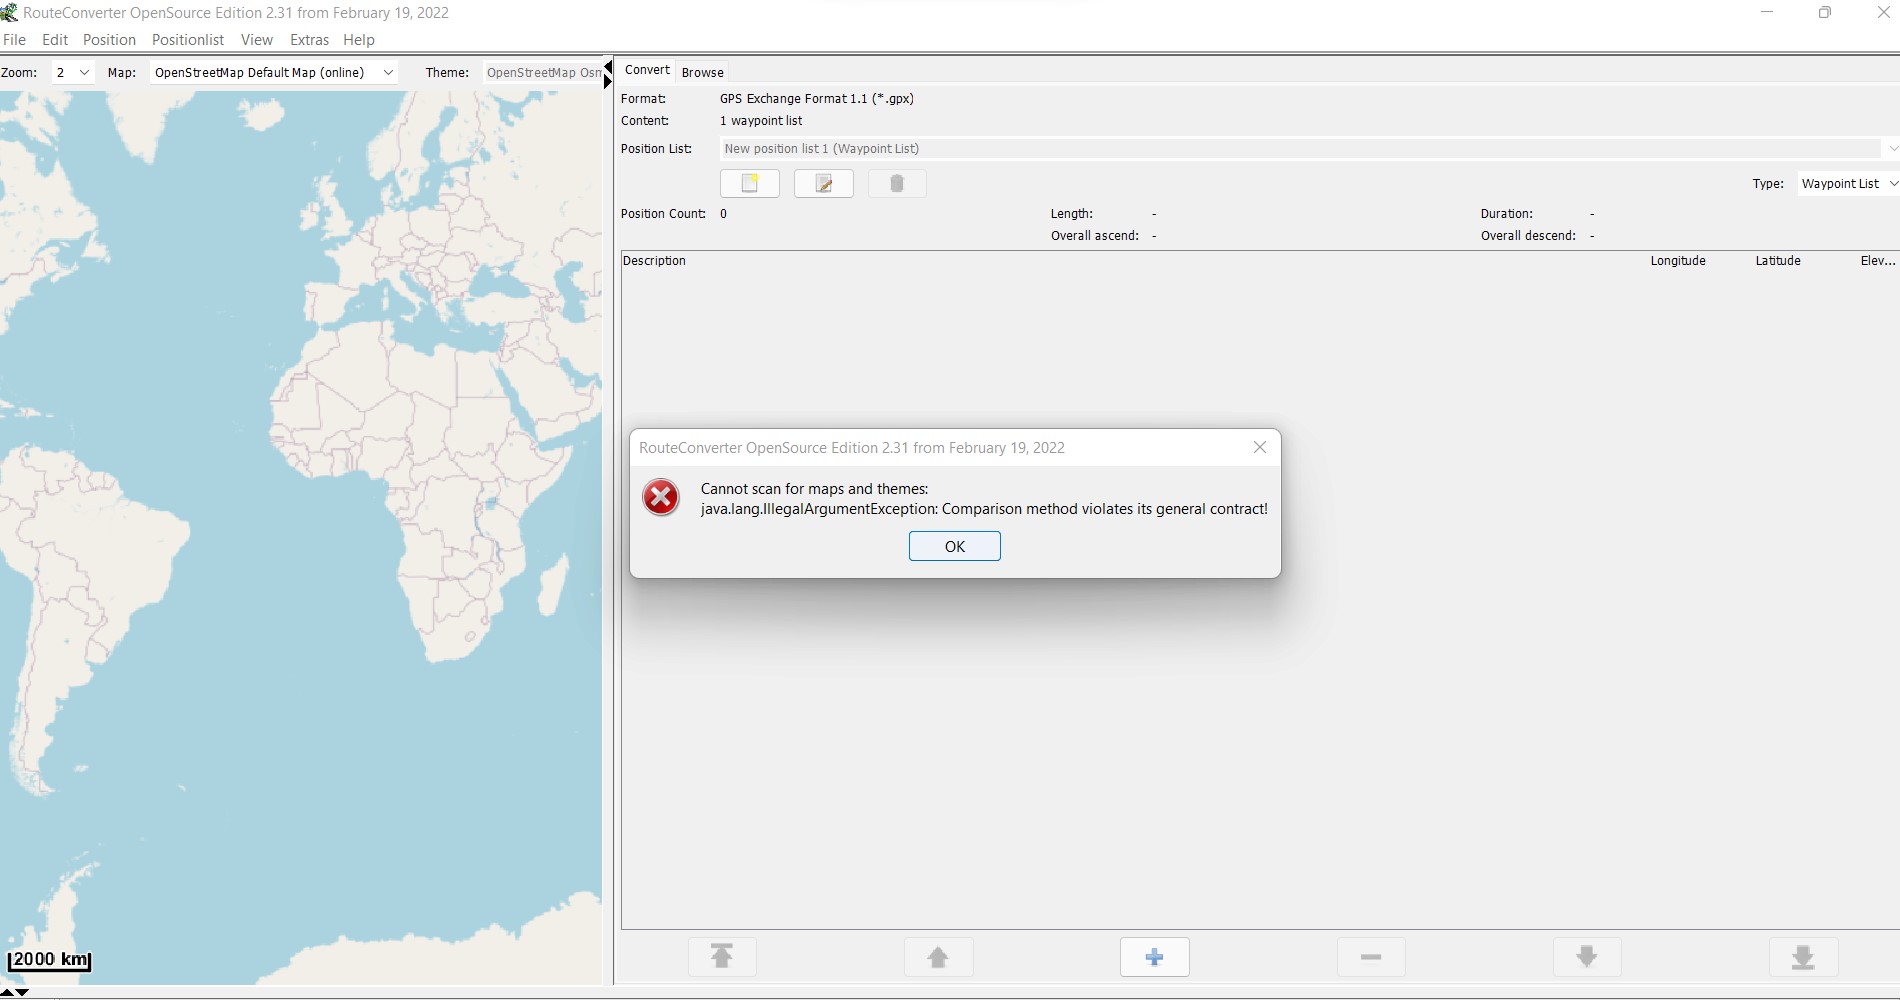Expand the Position List combo box
This screenshot has width=1900, height=1000.
tap(1891, 149)
